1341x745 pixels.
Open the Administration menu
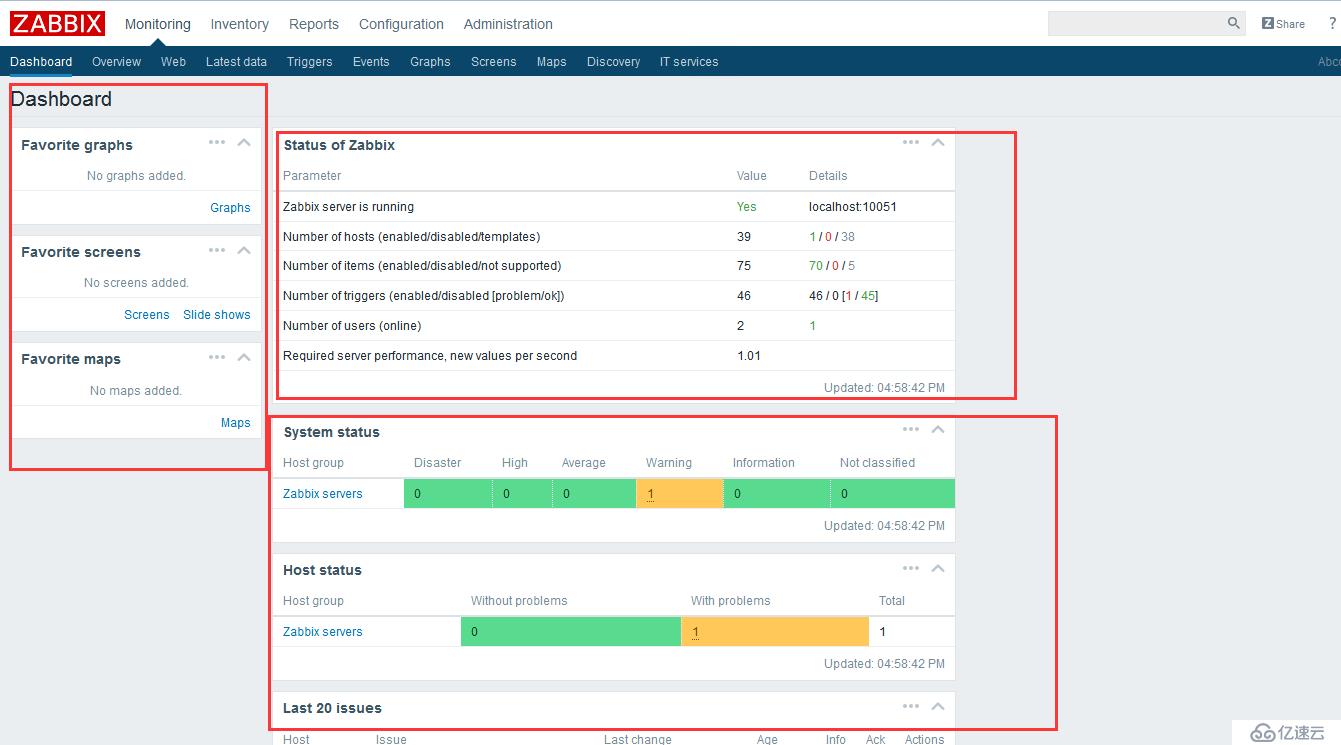tap(508, 24)
